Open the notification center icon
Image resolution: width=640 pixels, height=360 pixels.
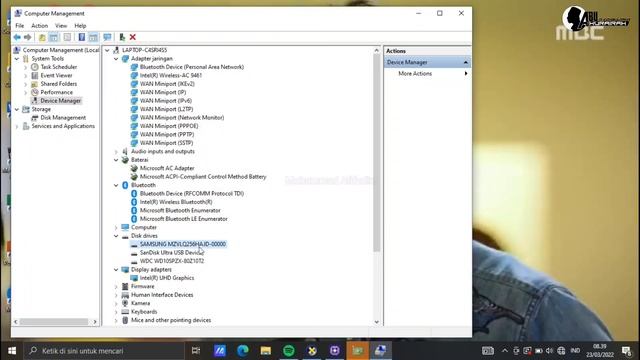click(627, 351)
